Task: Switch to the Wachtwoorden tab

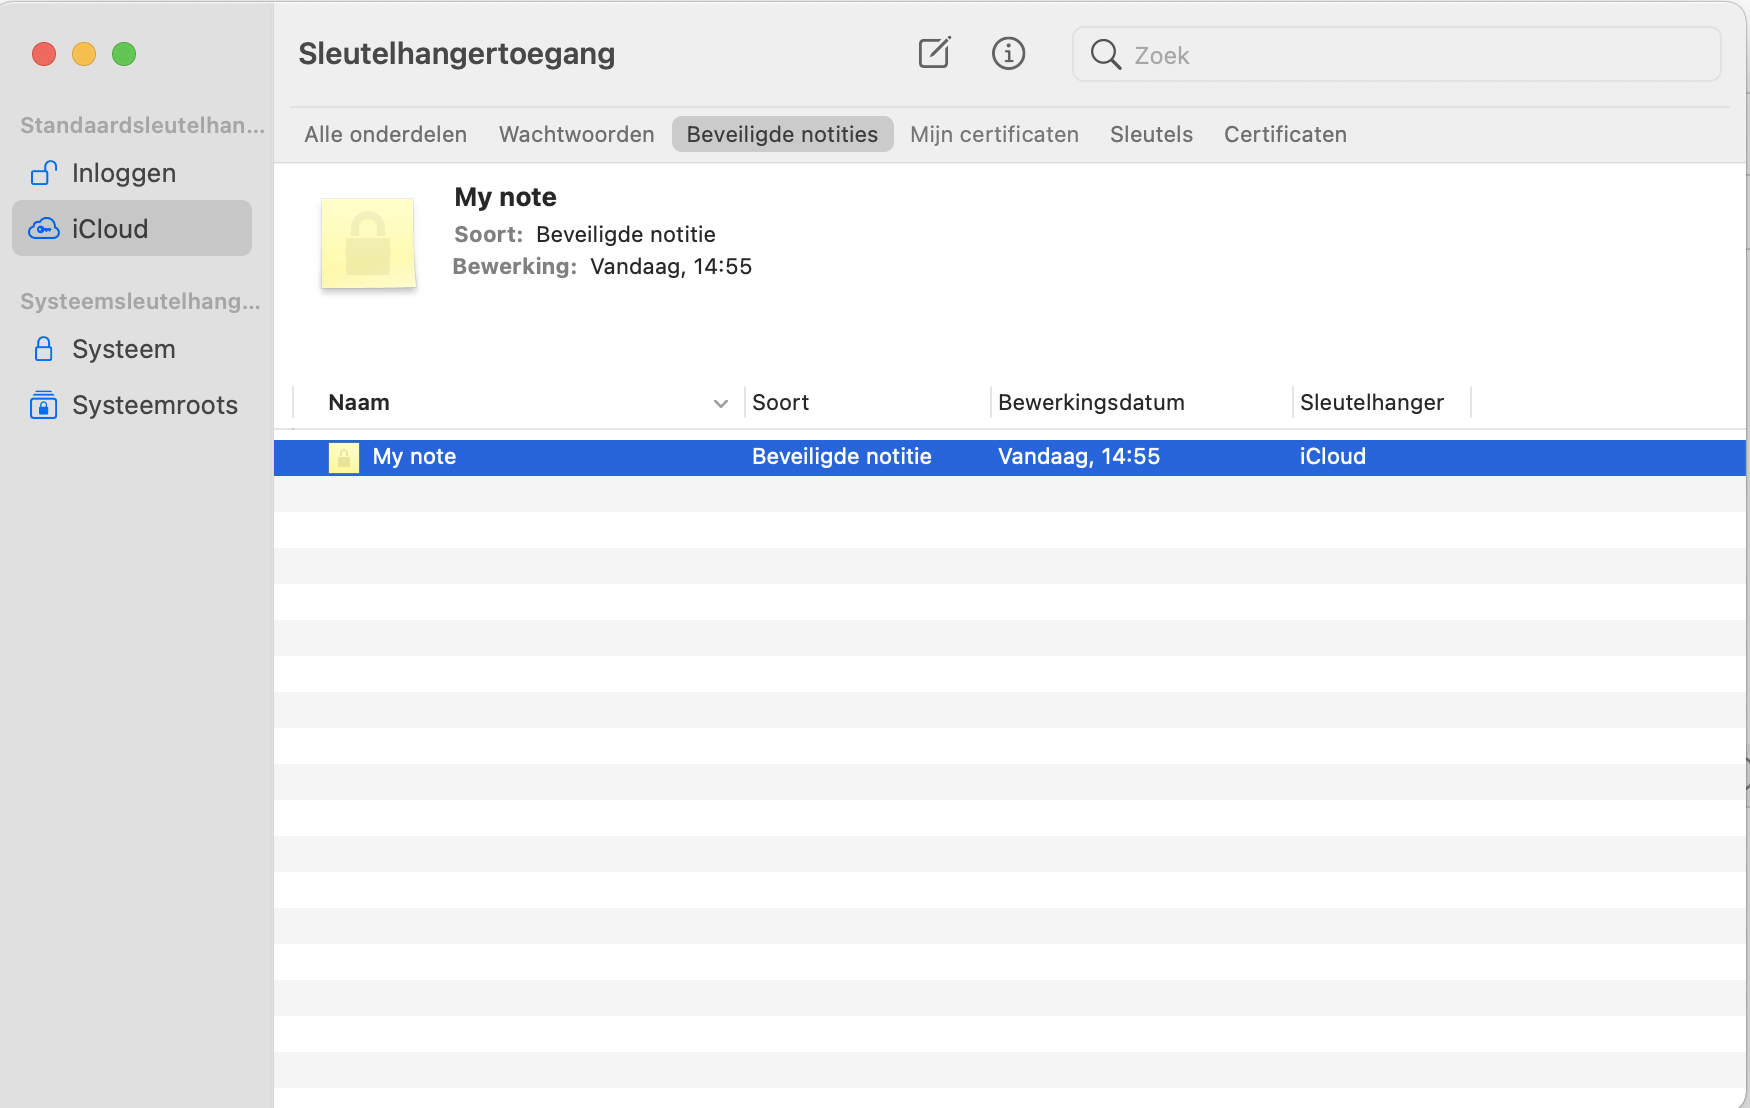Action: click(577, 134)
